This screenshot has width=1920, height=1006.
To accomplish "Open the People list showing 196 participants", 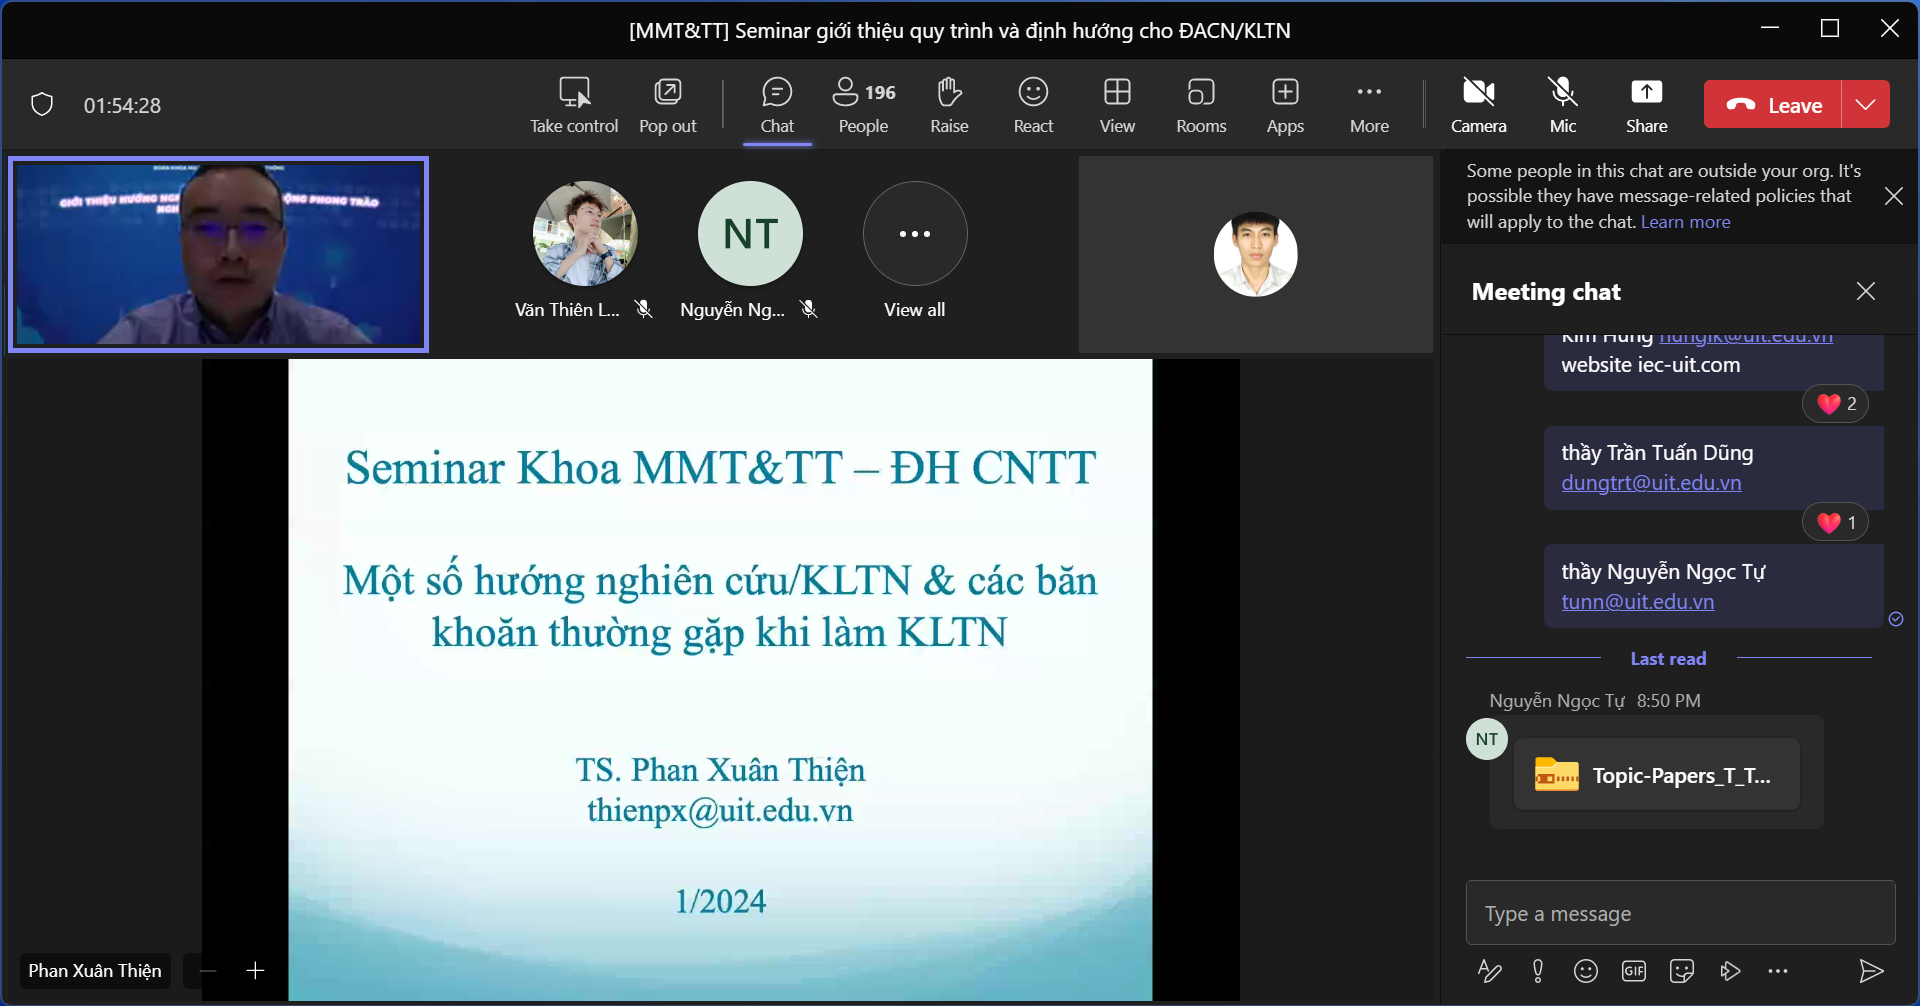I will click(x=862, y=103).
